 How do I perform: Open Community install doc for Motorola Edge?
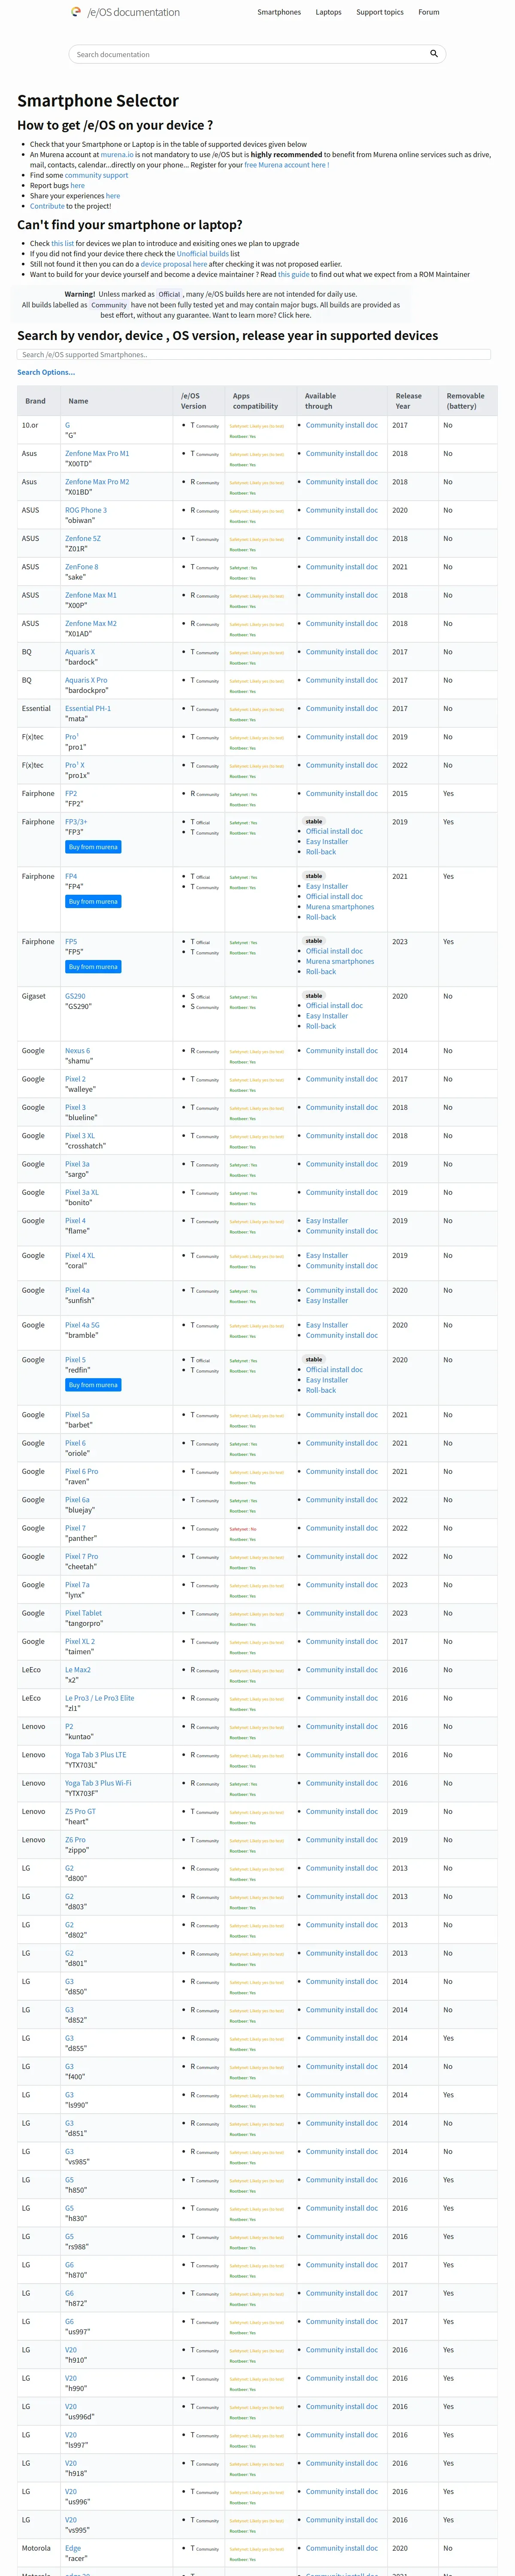click(342, 2548)
